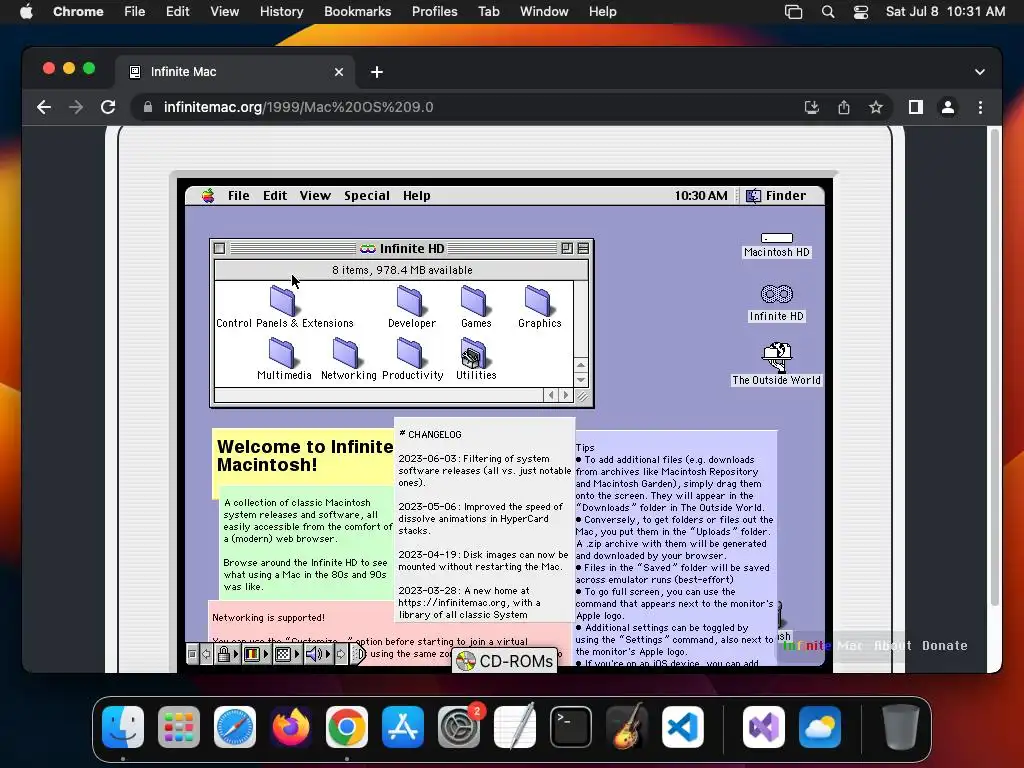Select the Macintosh HD desktop drive

click(x=776, y=245)
